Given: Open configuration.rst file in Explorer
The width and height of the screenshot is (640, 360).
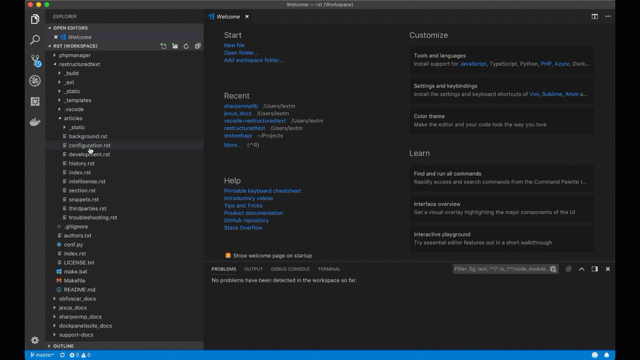Looking at the screenshot, I should tap(89, 145).
